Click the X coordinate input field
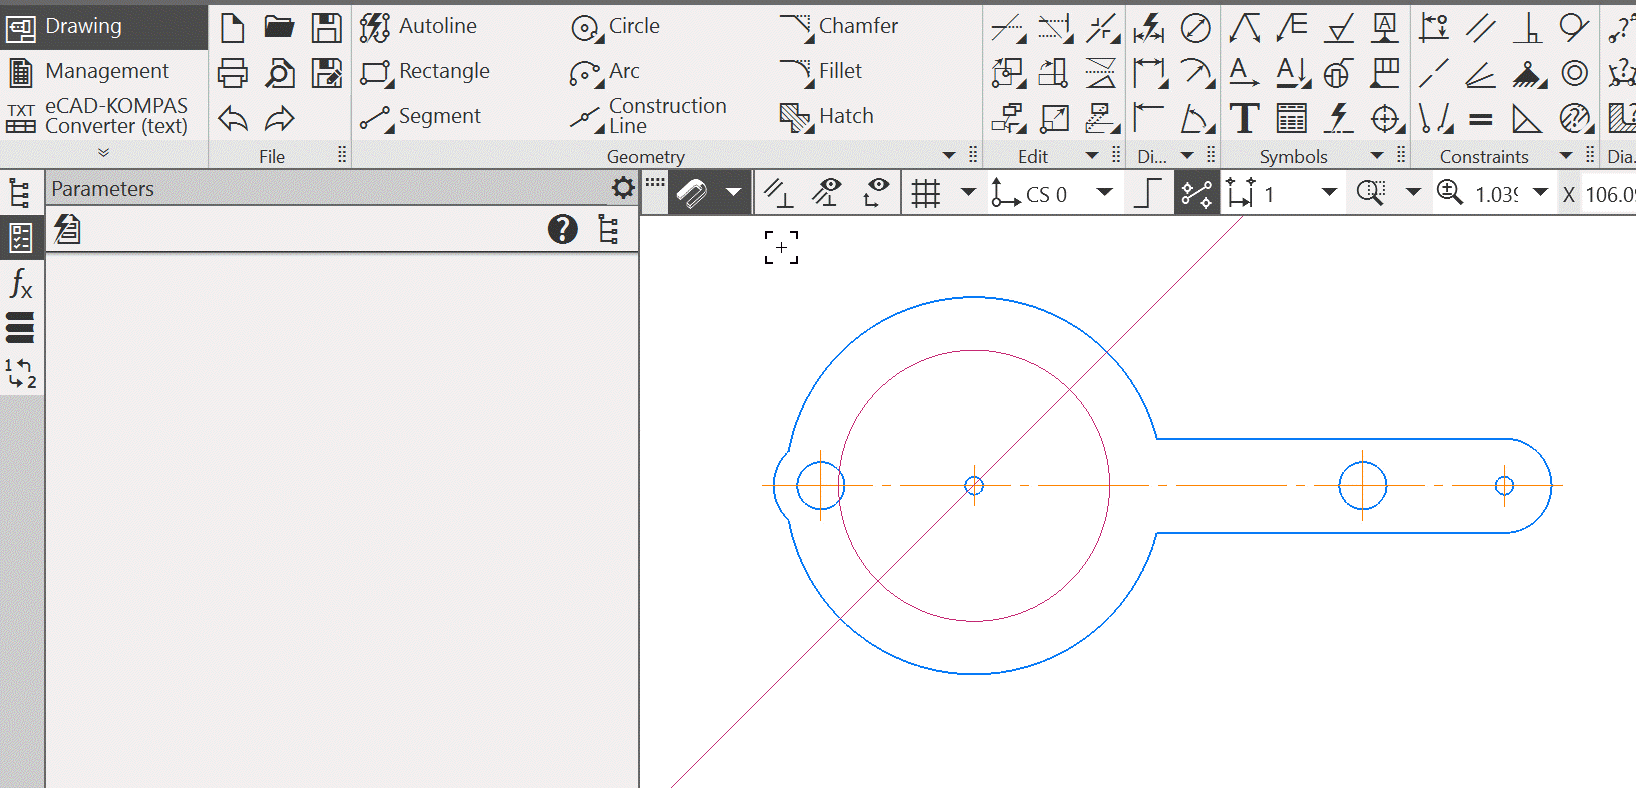This screenshot has width=1636, height=788. click(1608, 194)
